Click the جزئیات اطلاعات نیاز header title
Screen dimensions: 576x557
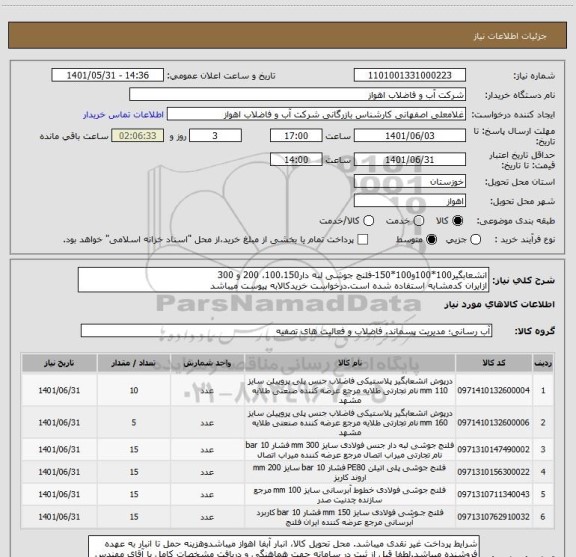point(510,36)
